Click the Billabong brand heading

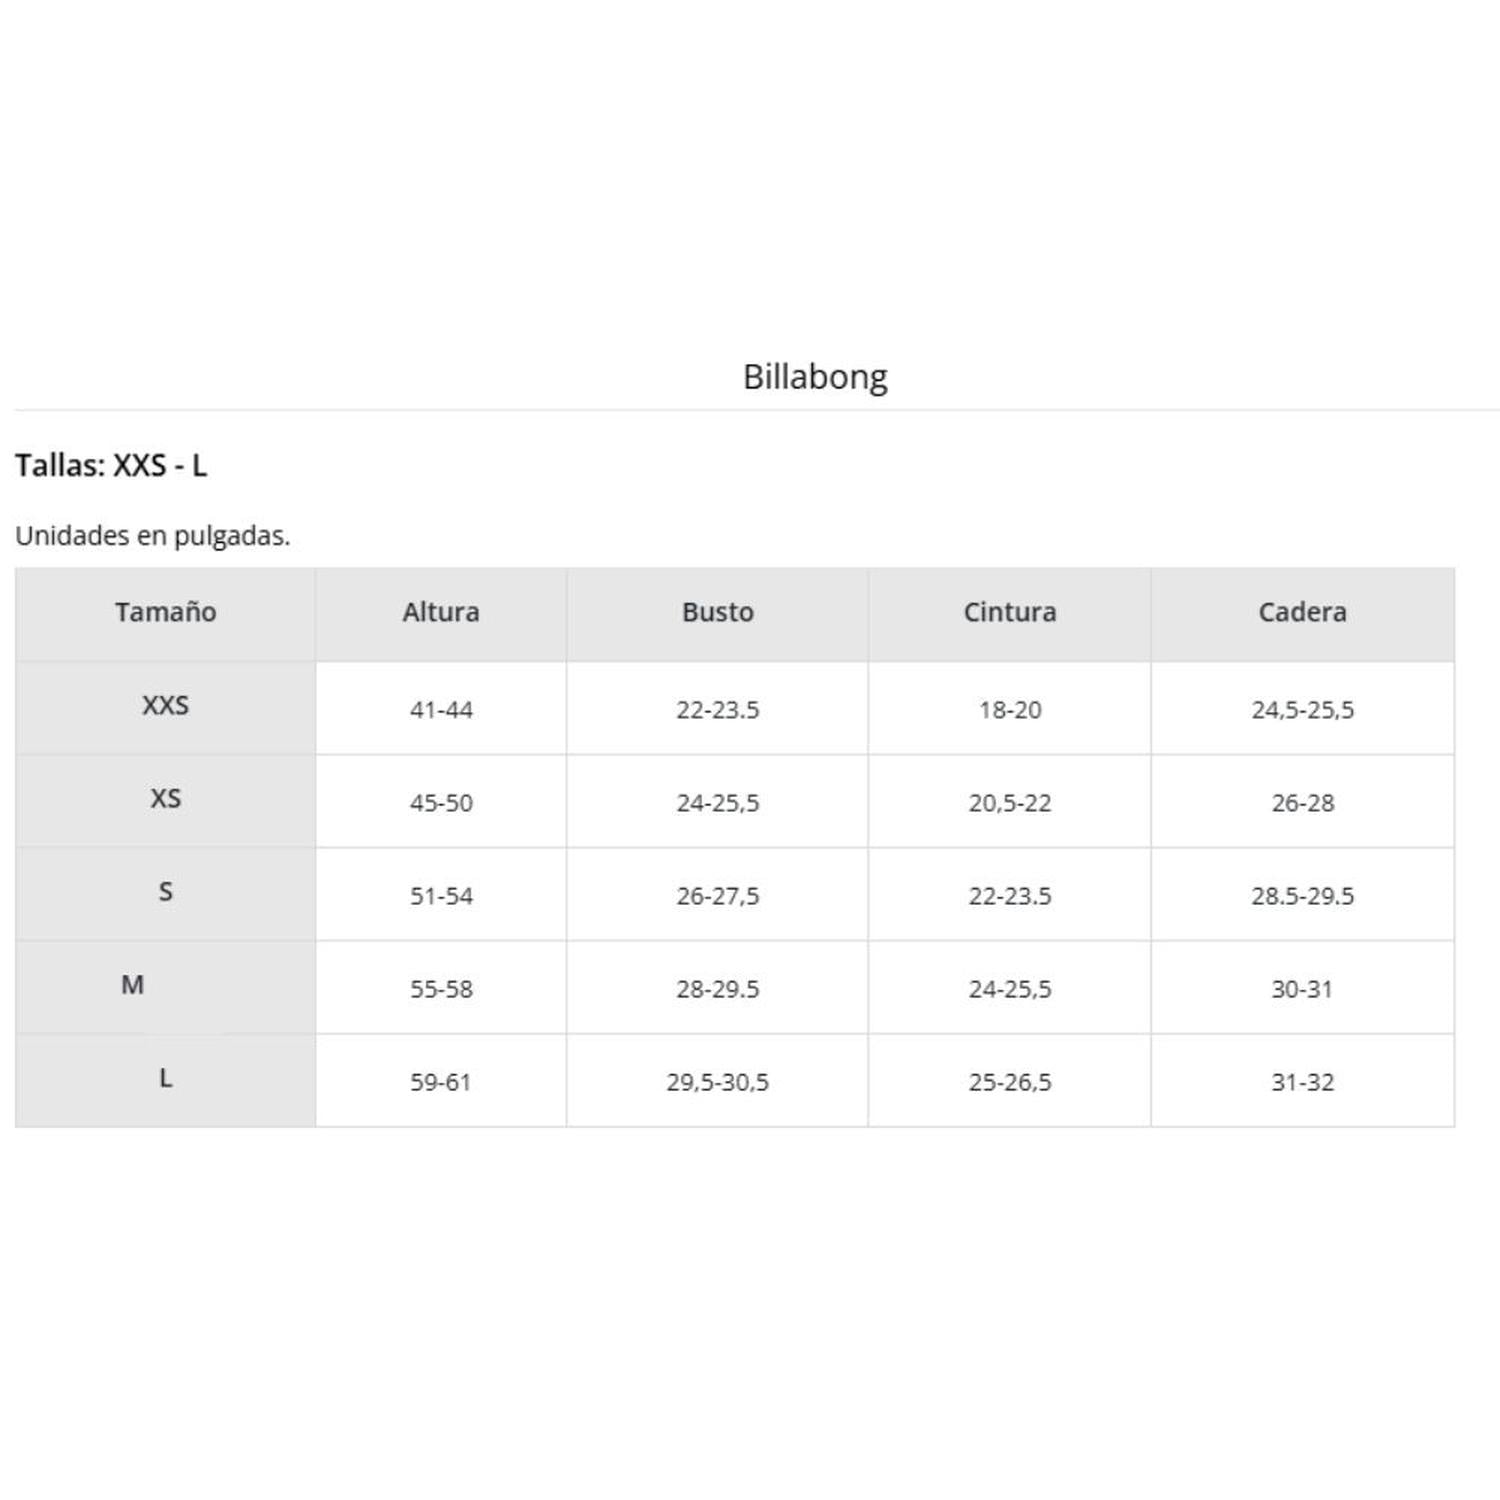tap(815, 377)
